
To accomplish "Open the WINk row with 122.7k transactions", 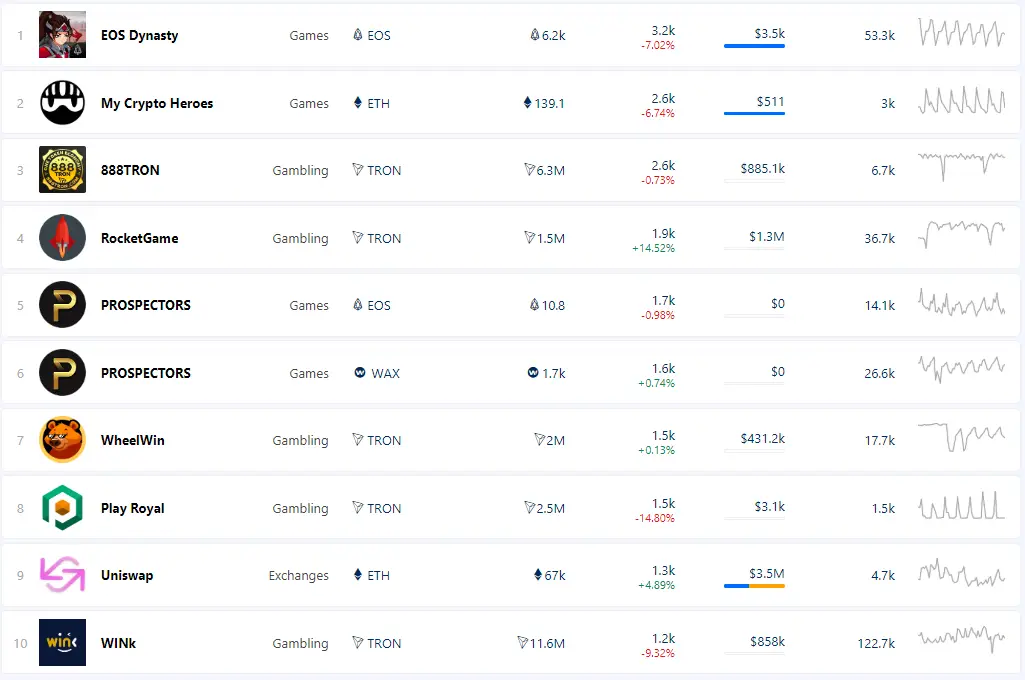I will [511, 643].
